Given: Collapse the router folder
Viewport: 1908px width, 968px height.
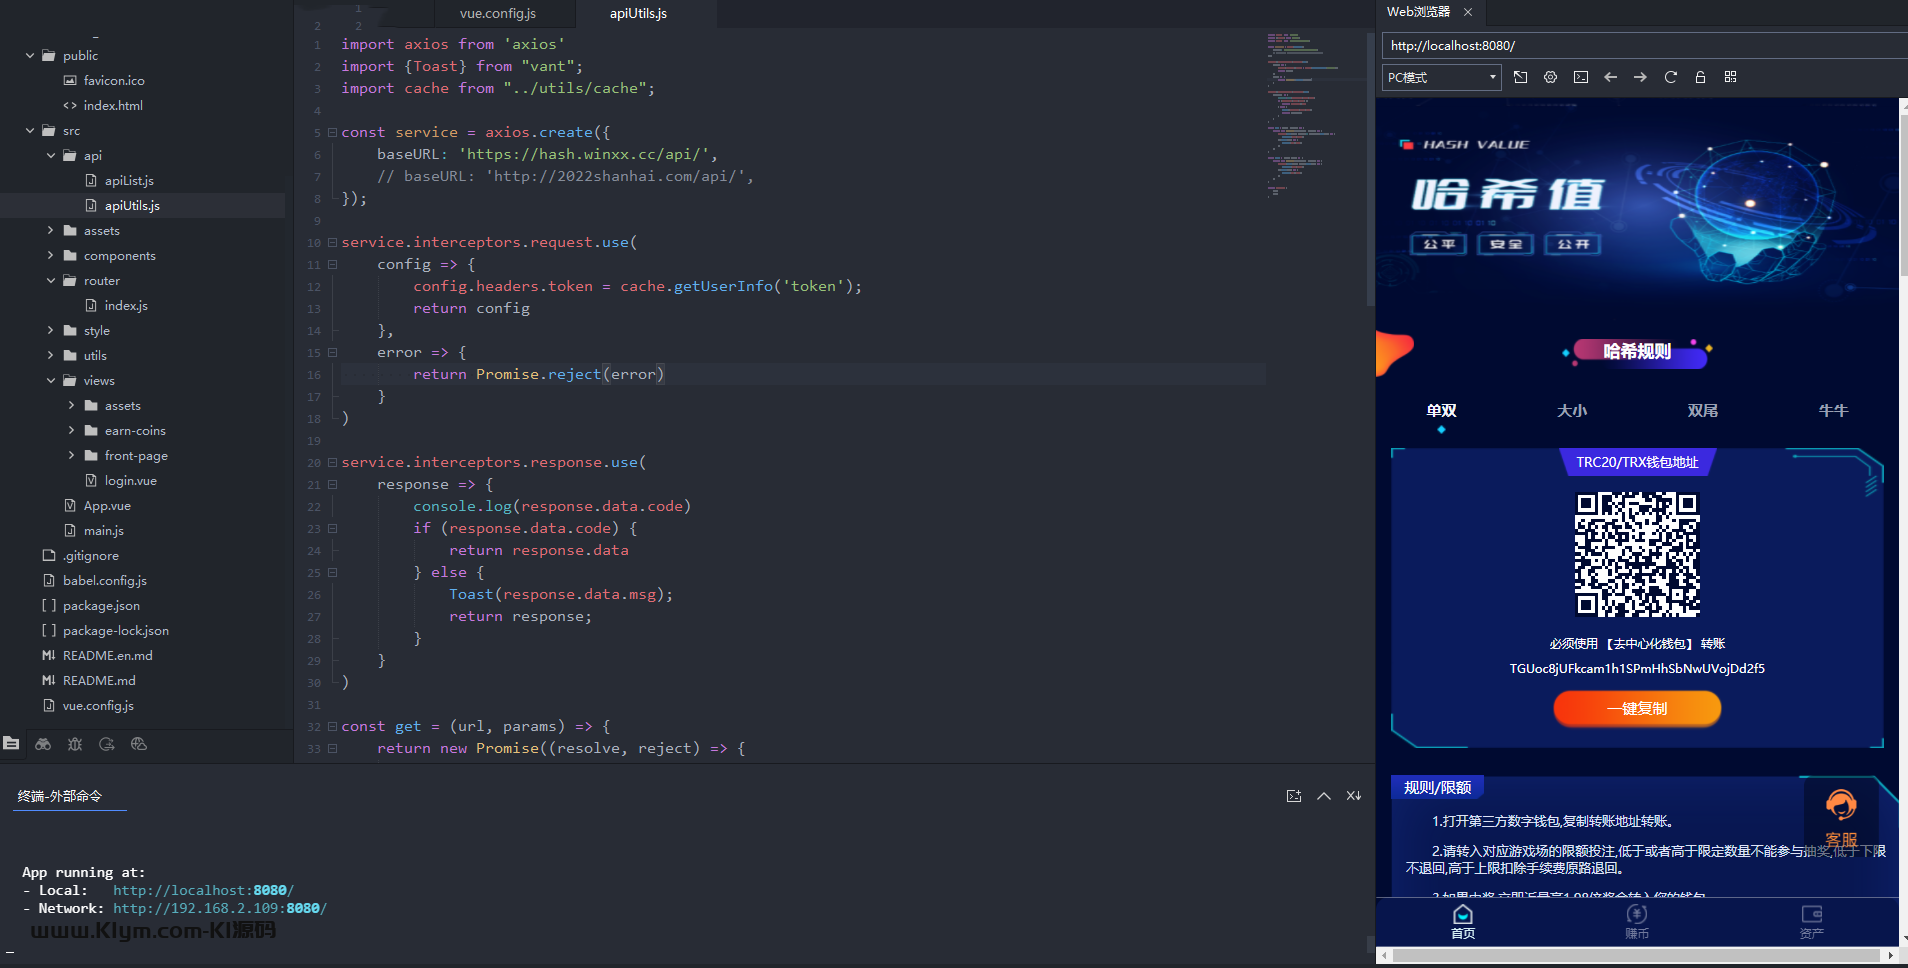Looking at the screenshot, I should coord(51,281).
